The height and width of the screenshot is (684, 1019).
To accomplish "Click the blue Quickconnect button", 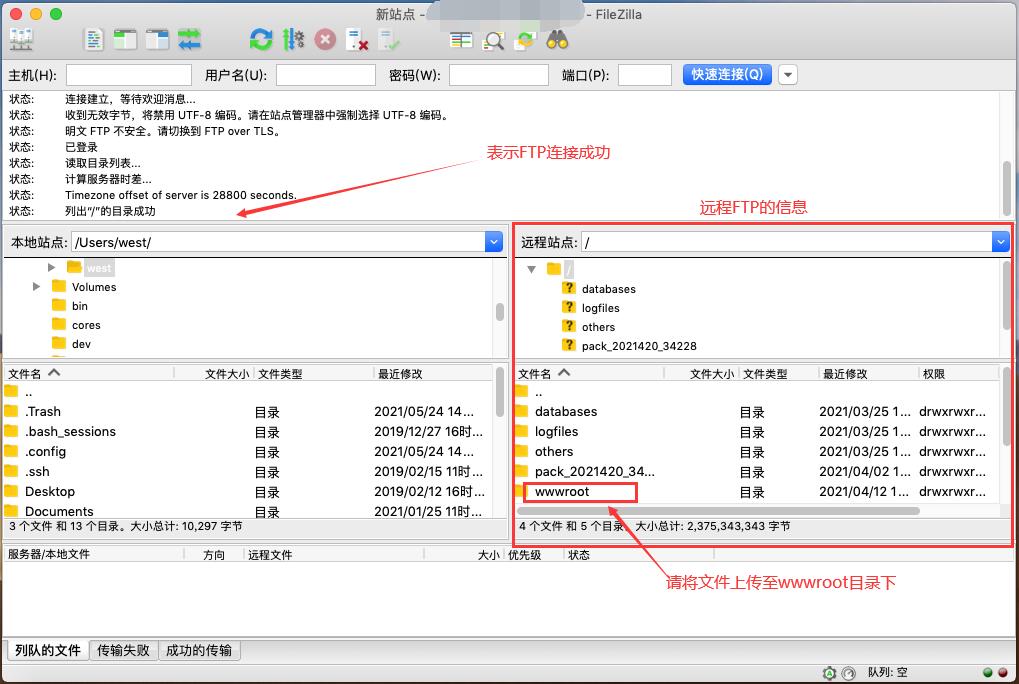I will (x=727, y=75).
